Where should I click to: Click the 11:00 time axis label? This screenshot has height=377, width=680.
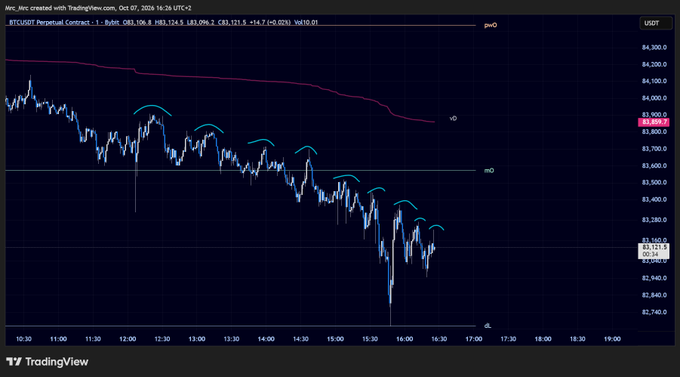pos(58,339)
